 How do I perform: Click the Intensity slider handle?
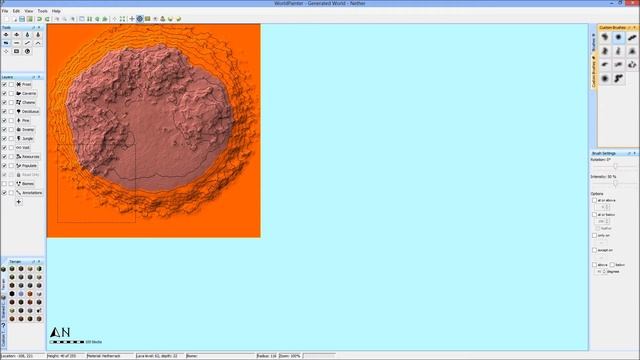tap(615, 184)
